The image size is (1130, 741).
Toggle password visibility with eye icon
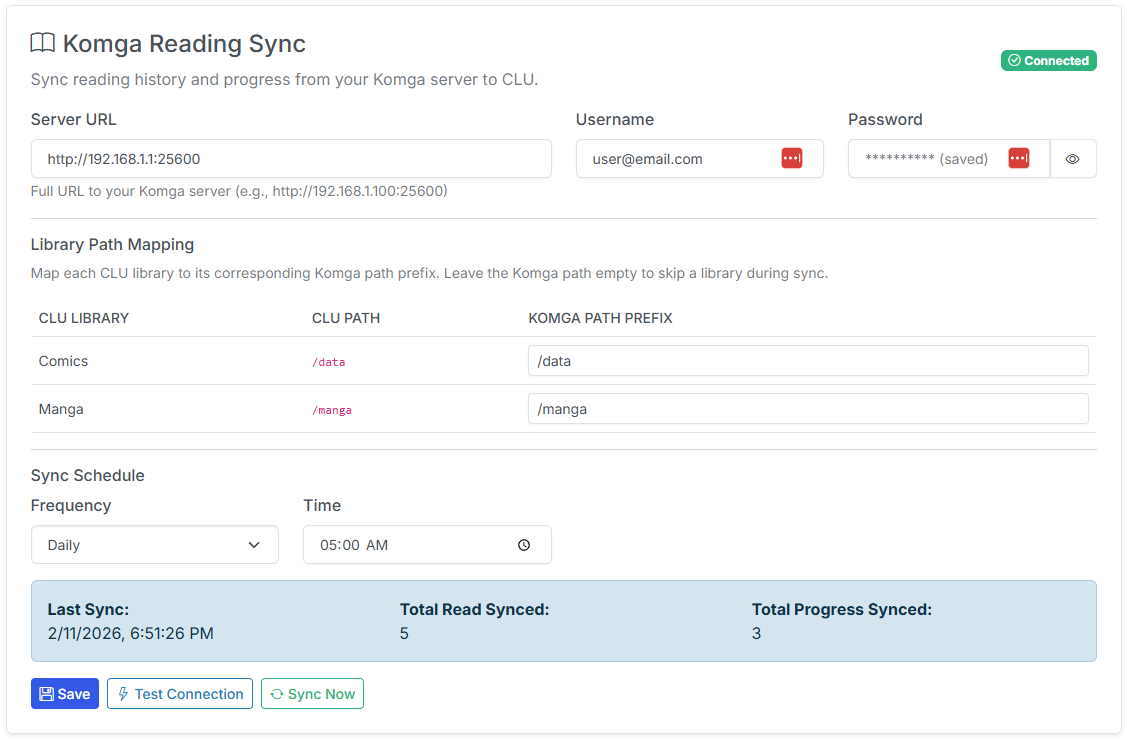click(x=1072, y=159)
